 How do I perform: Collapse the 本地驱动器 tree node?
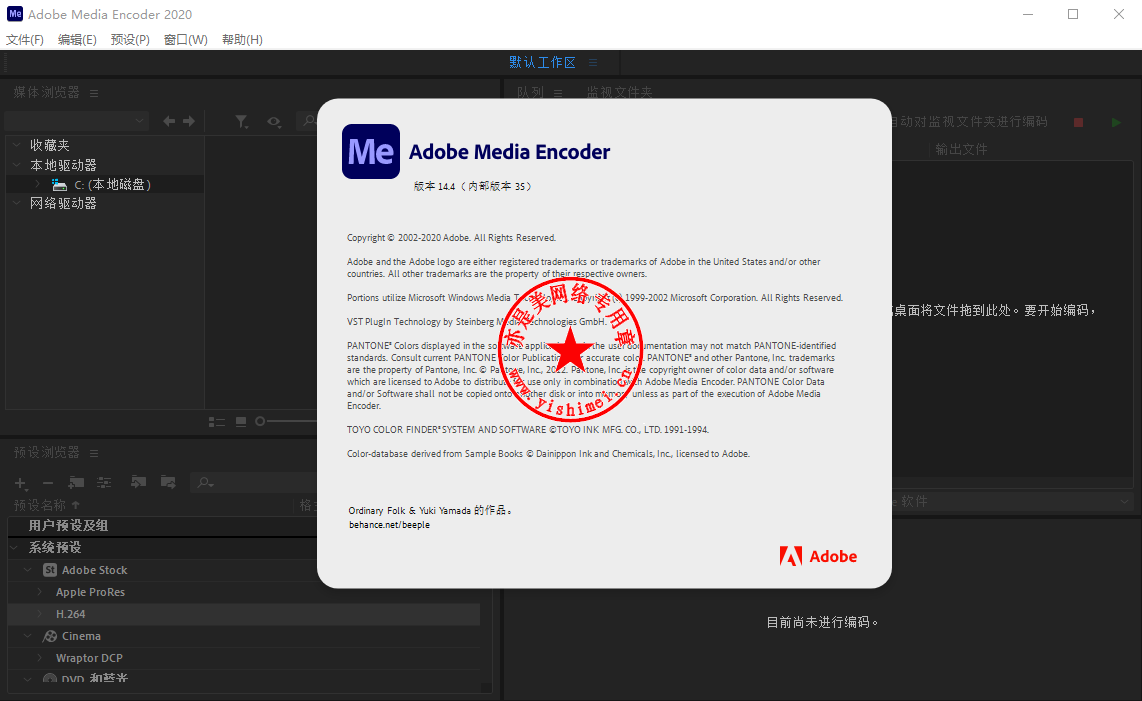(17, 165)
